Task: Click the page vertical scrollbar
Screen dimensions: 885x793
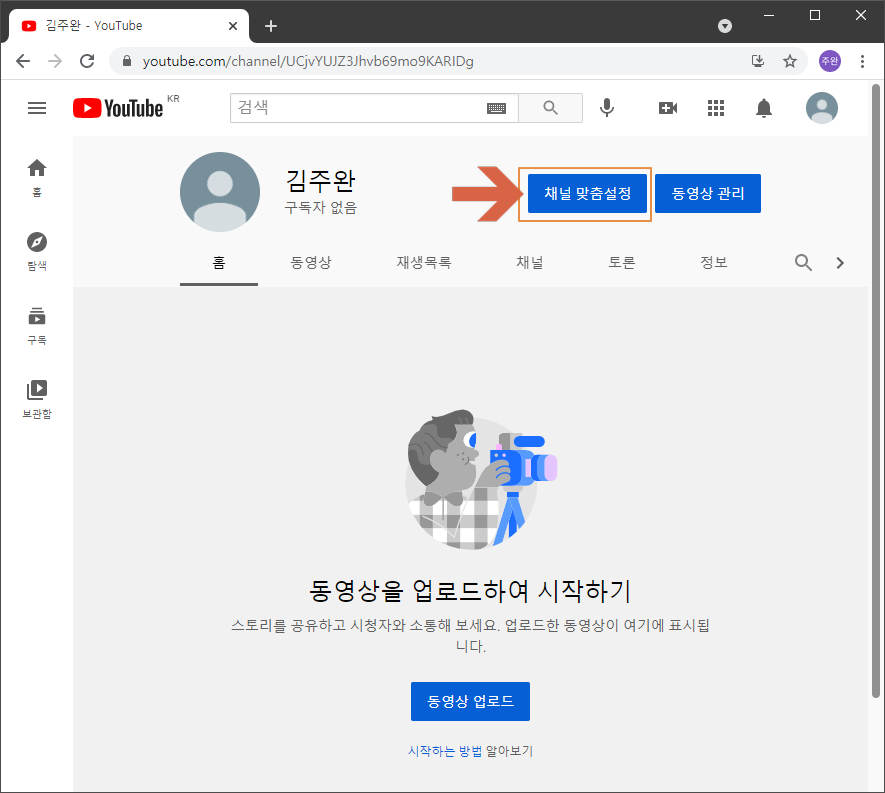Action: pyautogui.click(x=875, y=391)
